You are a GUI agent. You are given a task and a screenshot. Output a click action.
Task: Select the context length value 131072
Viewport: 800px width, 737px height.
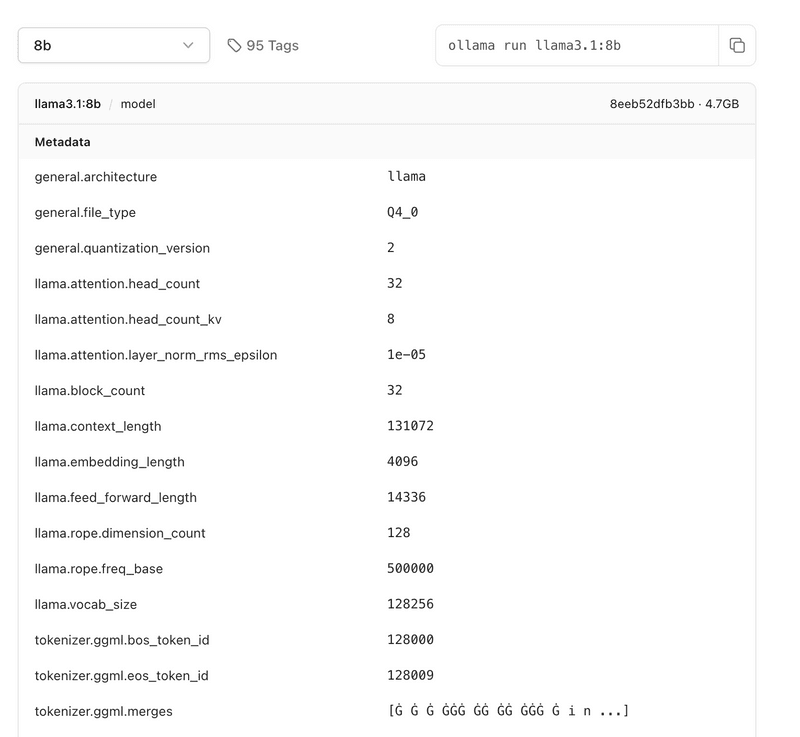click(x=410, y=426)
